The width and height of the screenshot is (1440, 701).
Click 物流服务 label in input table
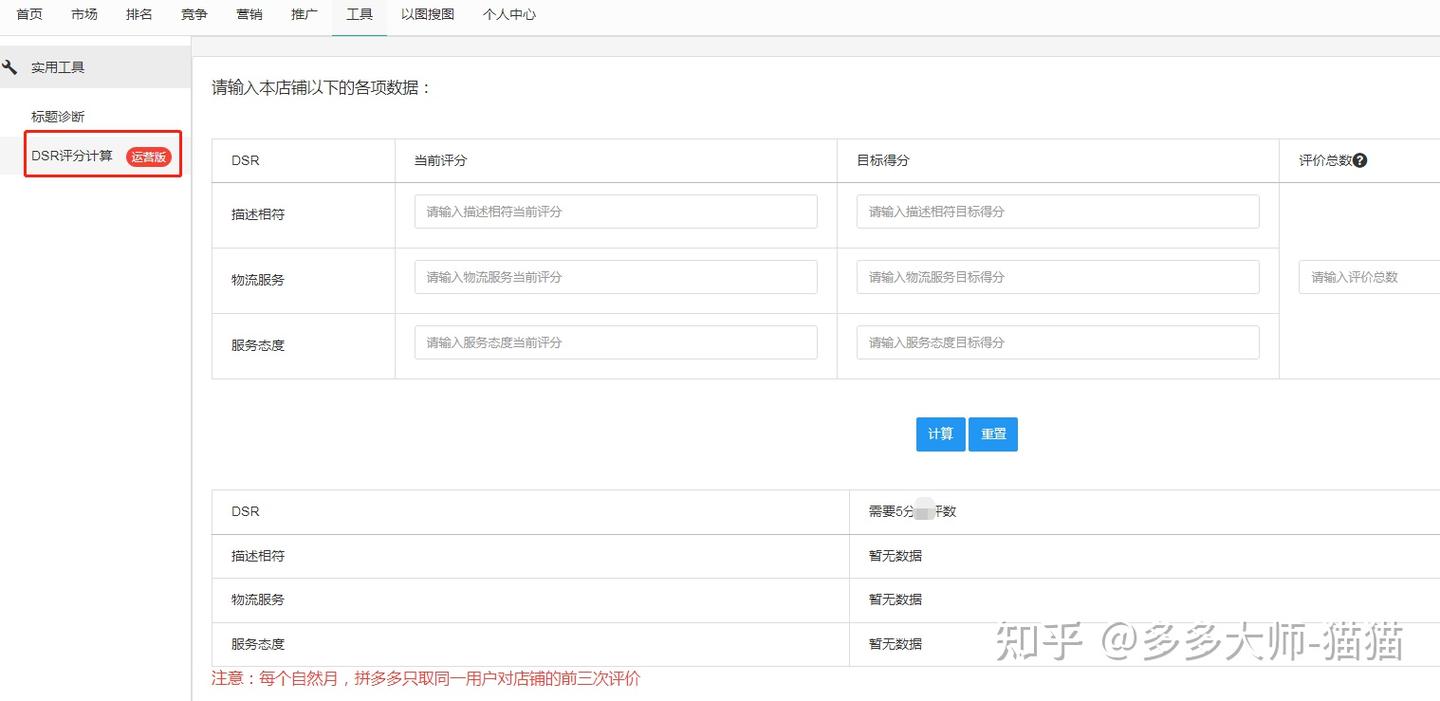pos(258,280)
